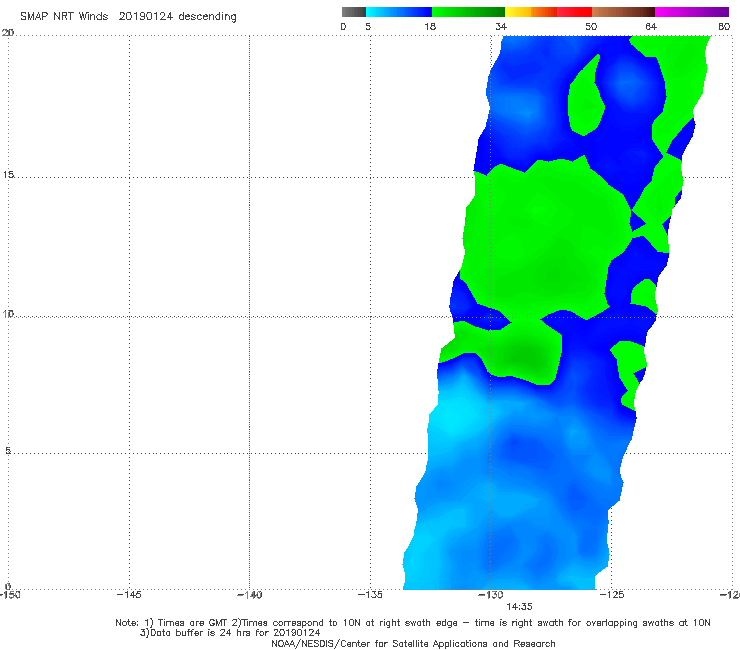
Task: Click the NOAA/NESDIS credit line
Action: [x=413, y=643]
